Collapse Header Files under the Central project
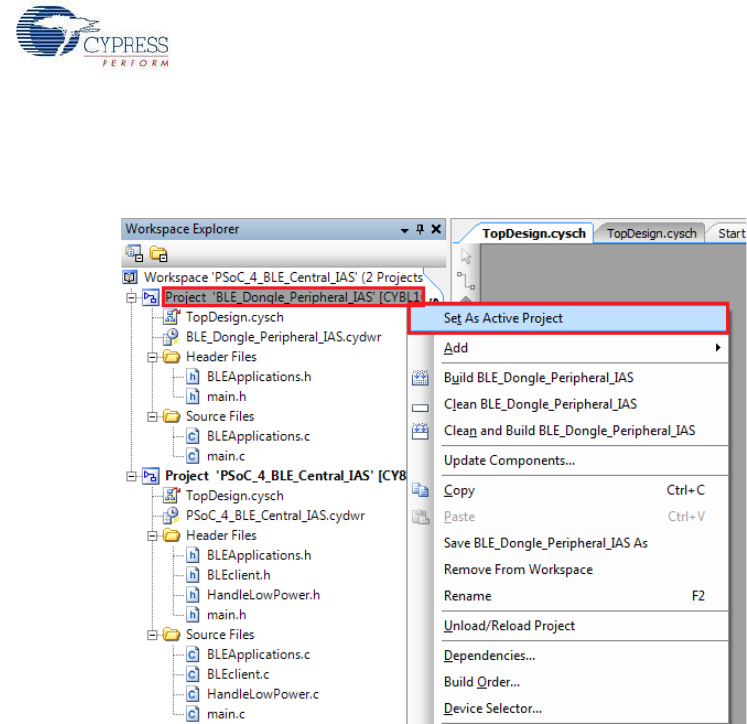This screenshot has width=747, height=724. [x=152, y=536]
